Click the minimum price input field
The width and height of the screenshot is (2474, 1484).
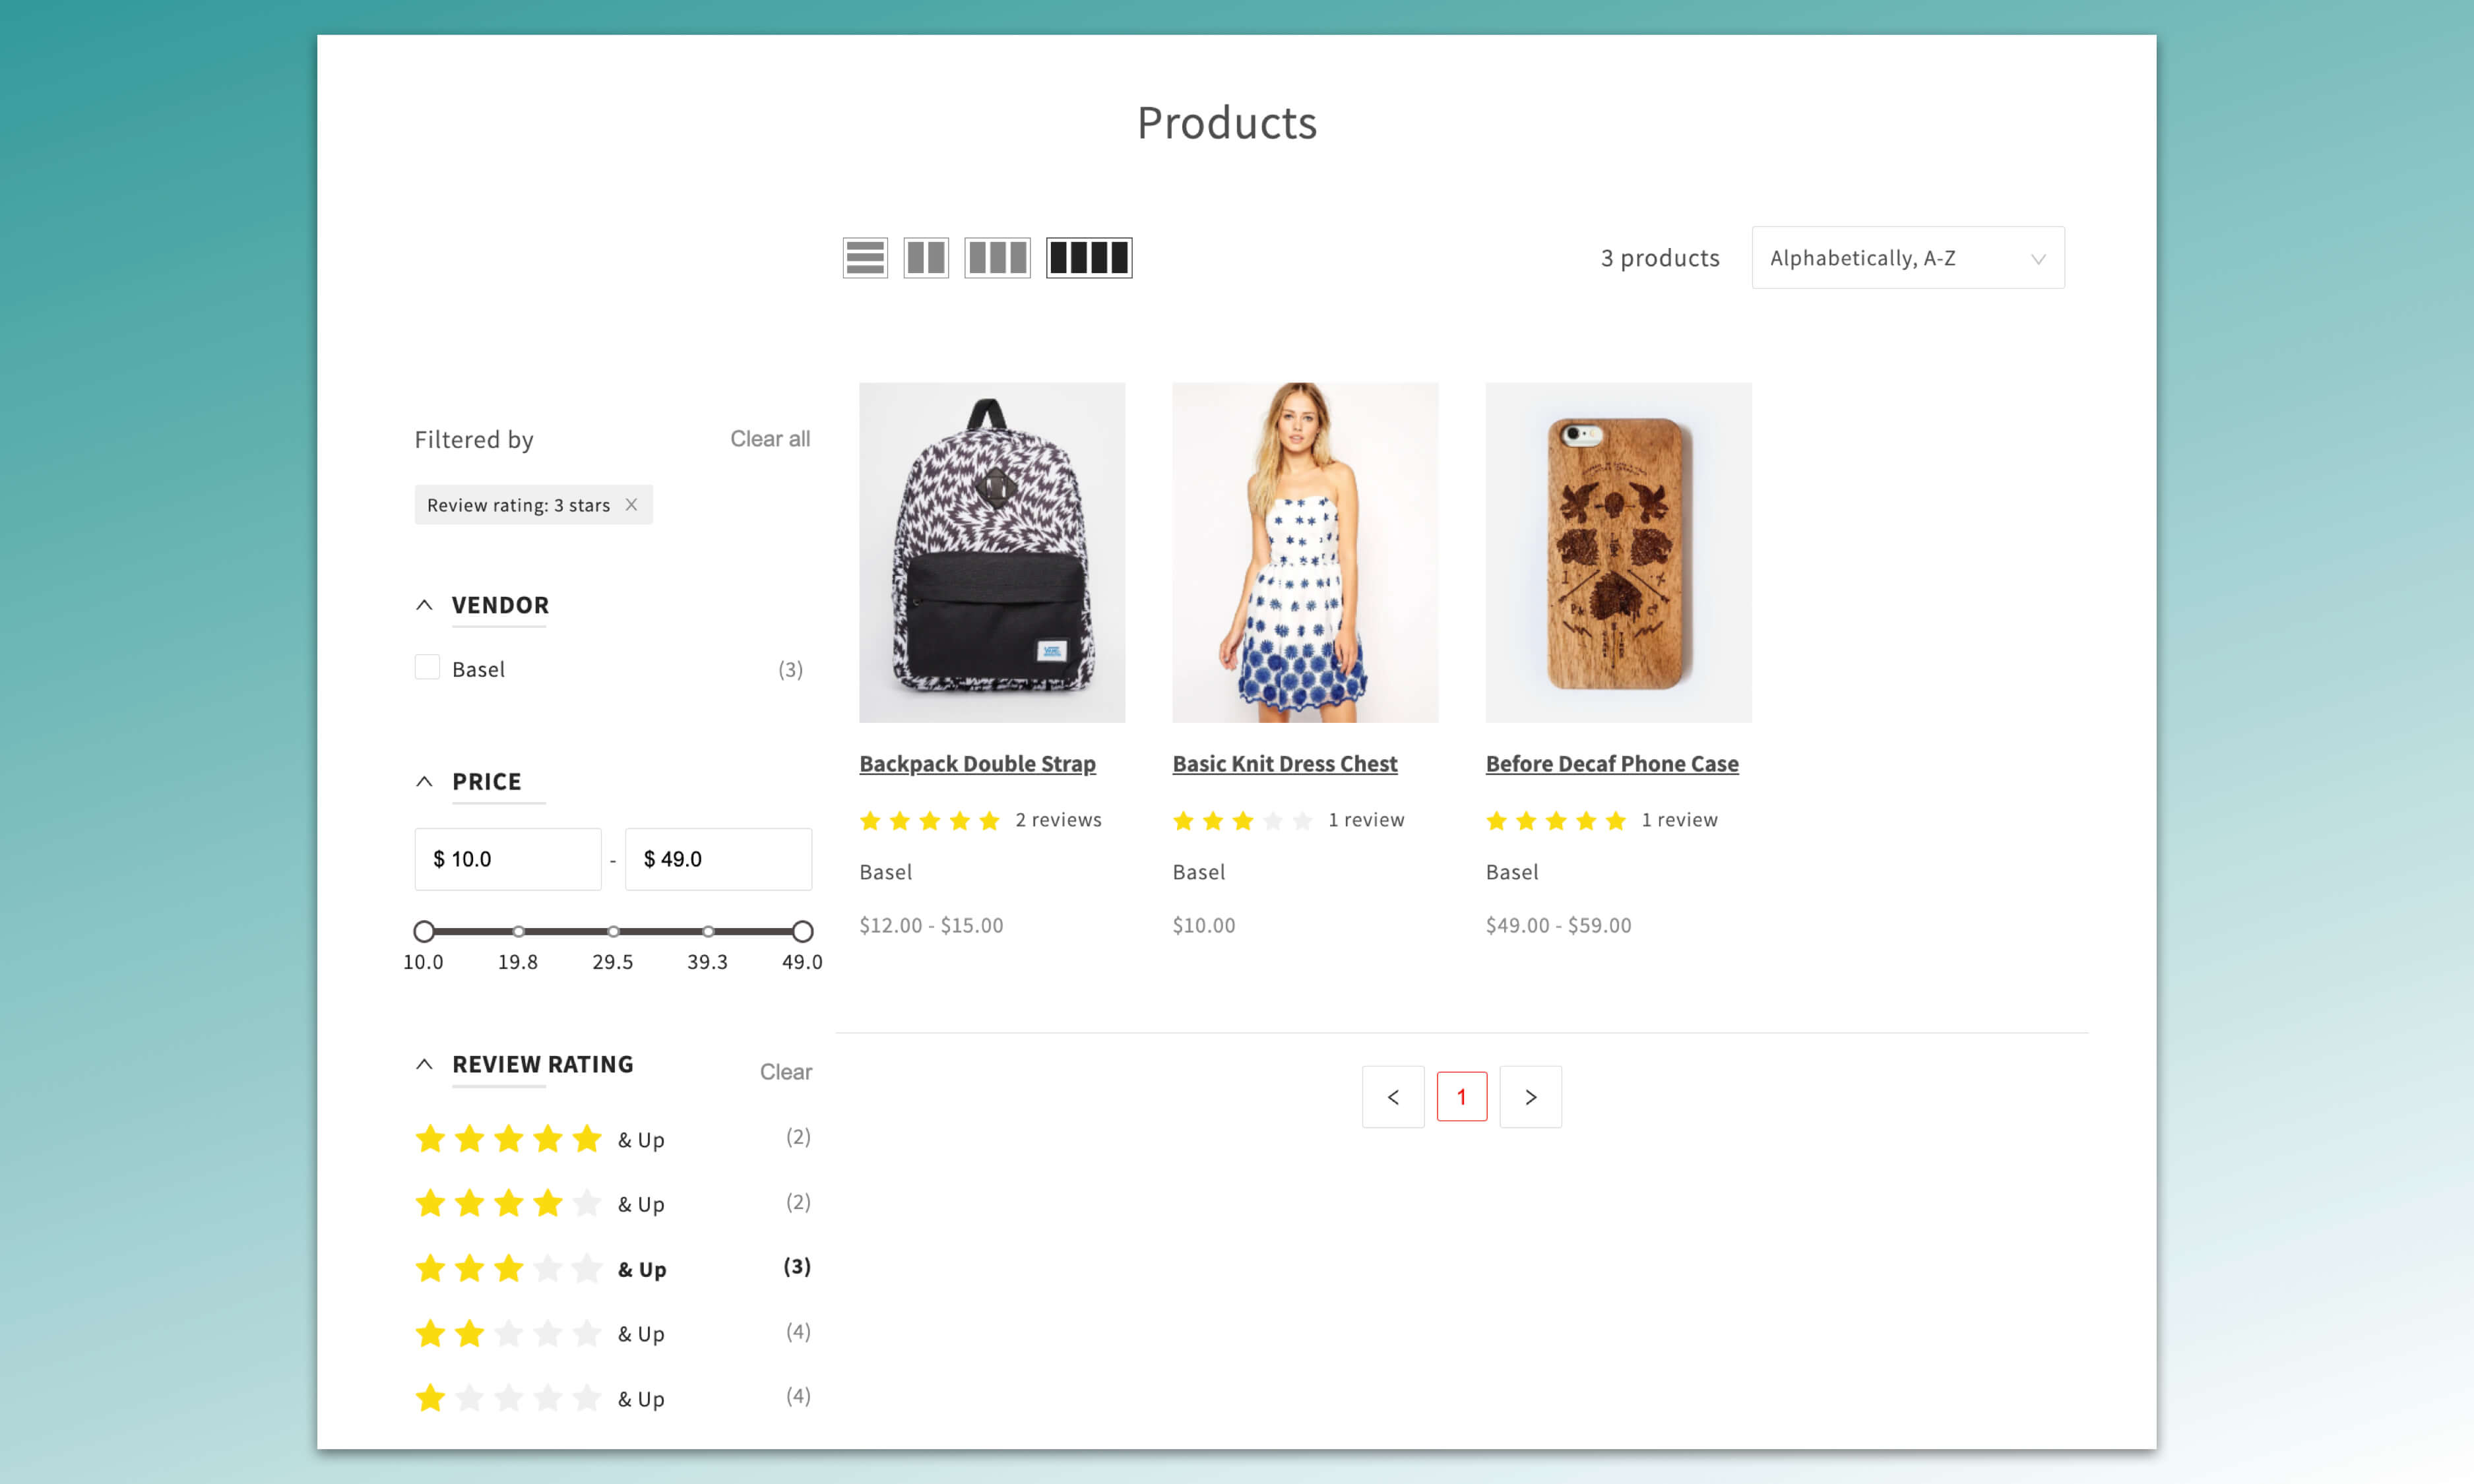tap(508, 859)
